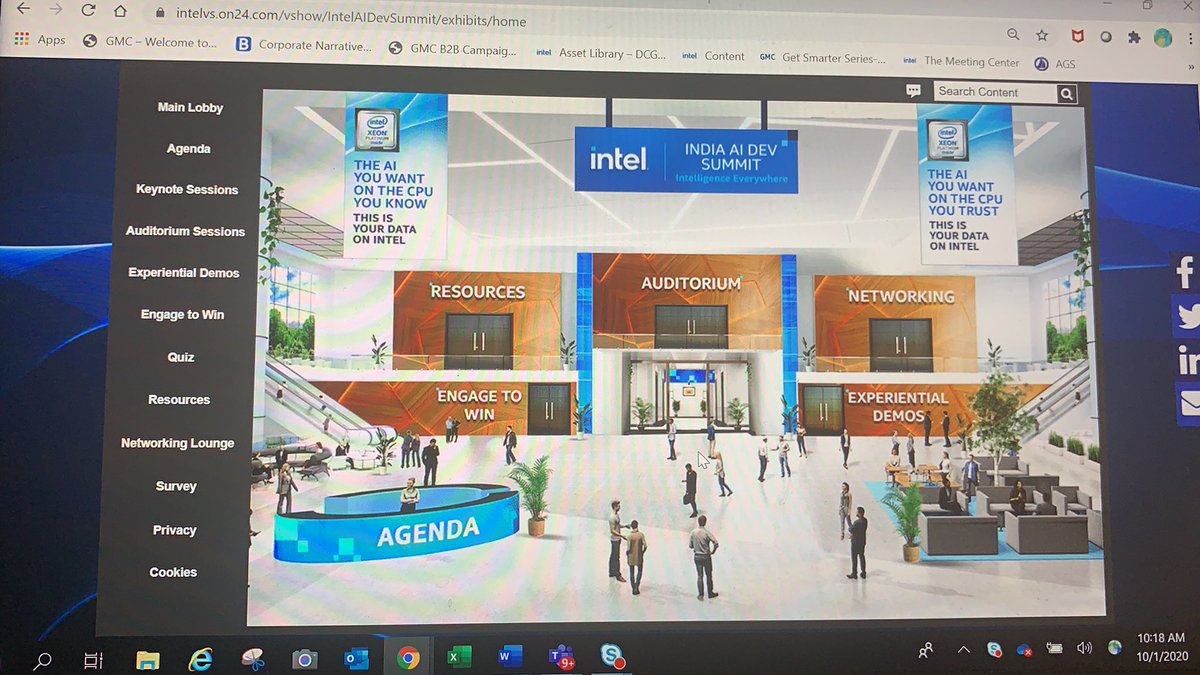Open Experiential Demos in side menu
1200x675 pixels.
[184, 272]
